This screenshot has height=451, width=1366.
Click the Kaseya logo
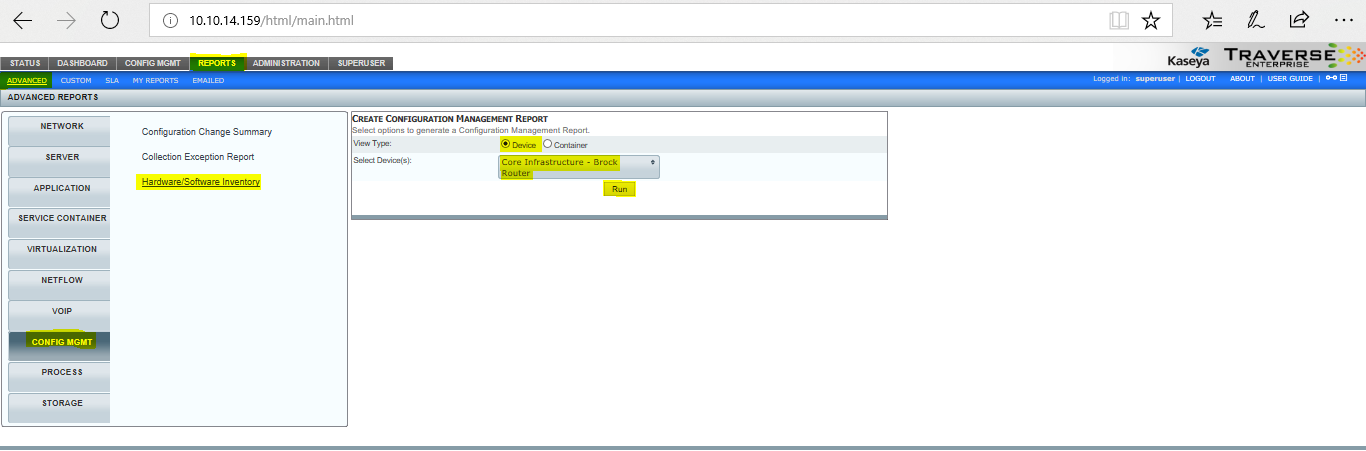tap(1190, 57)
